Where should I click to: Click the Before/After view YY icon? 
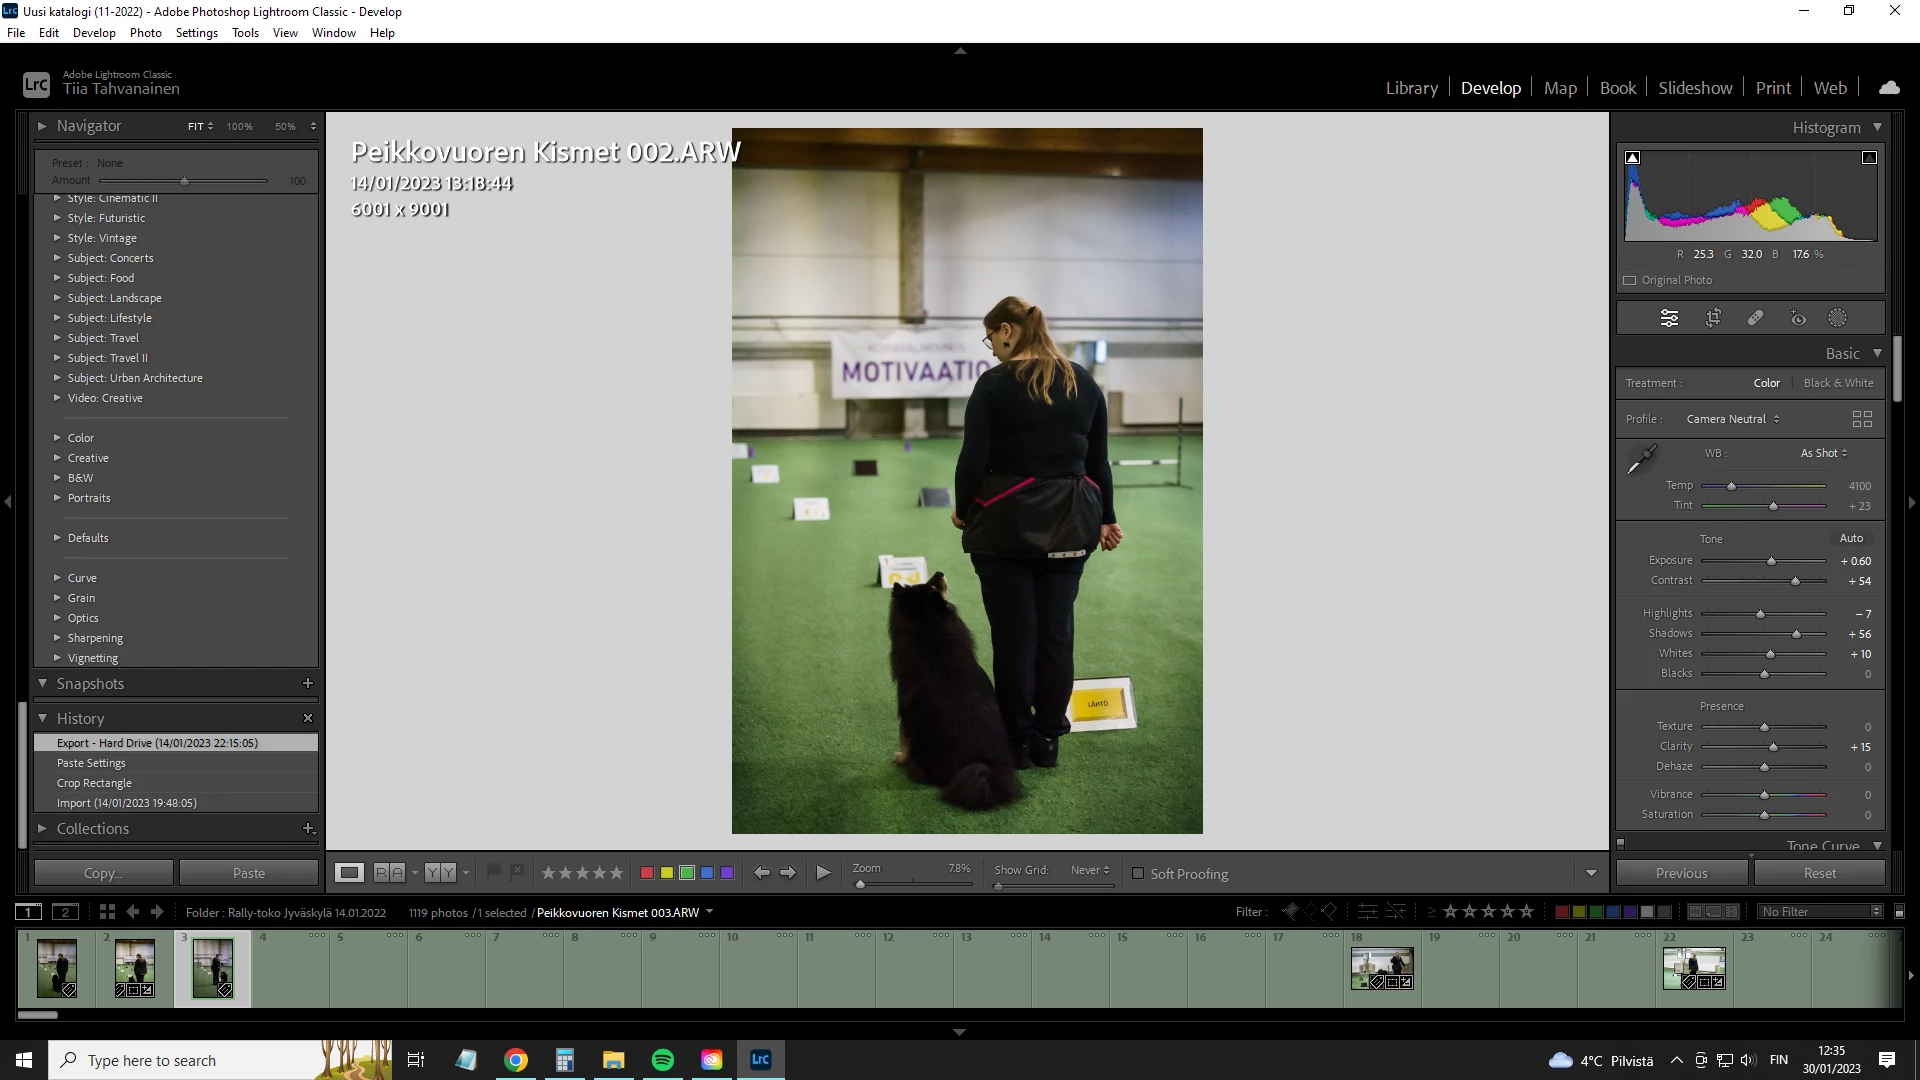click(440, 873)
